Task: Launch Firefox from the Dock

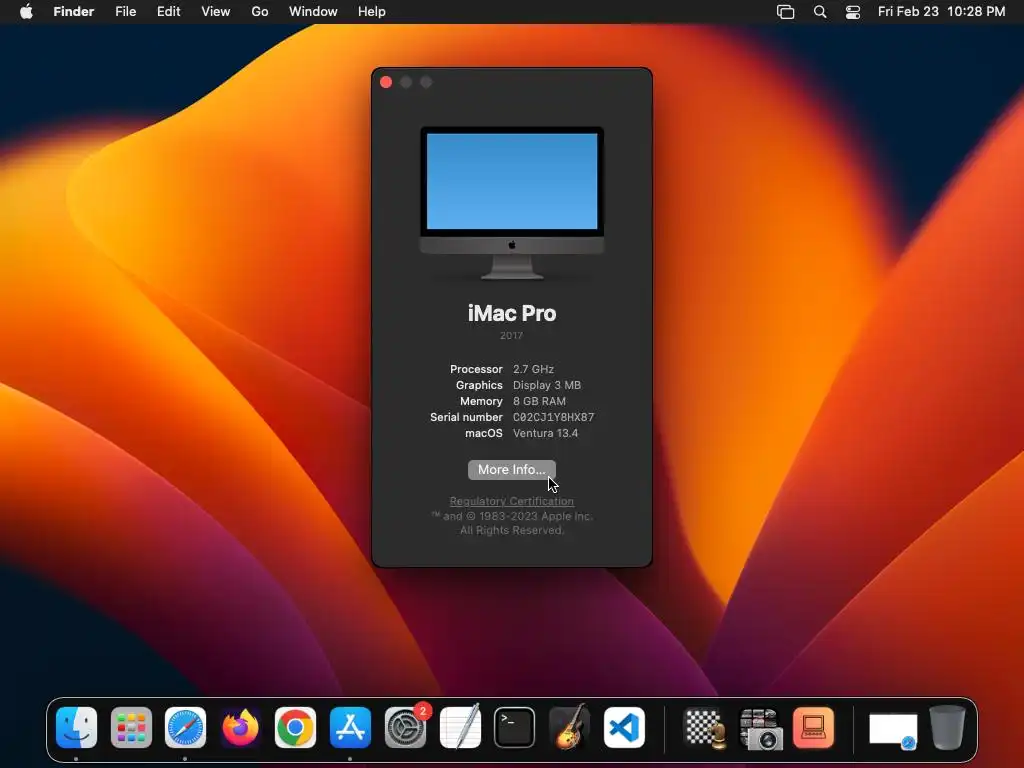Action: pyautogui.click(x=240, y=728)
